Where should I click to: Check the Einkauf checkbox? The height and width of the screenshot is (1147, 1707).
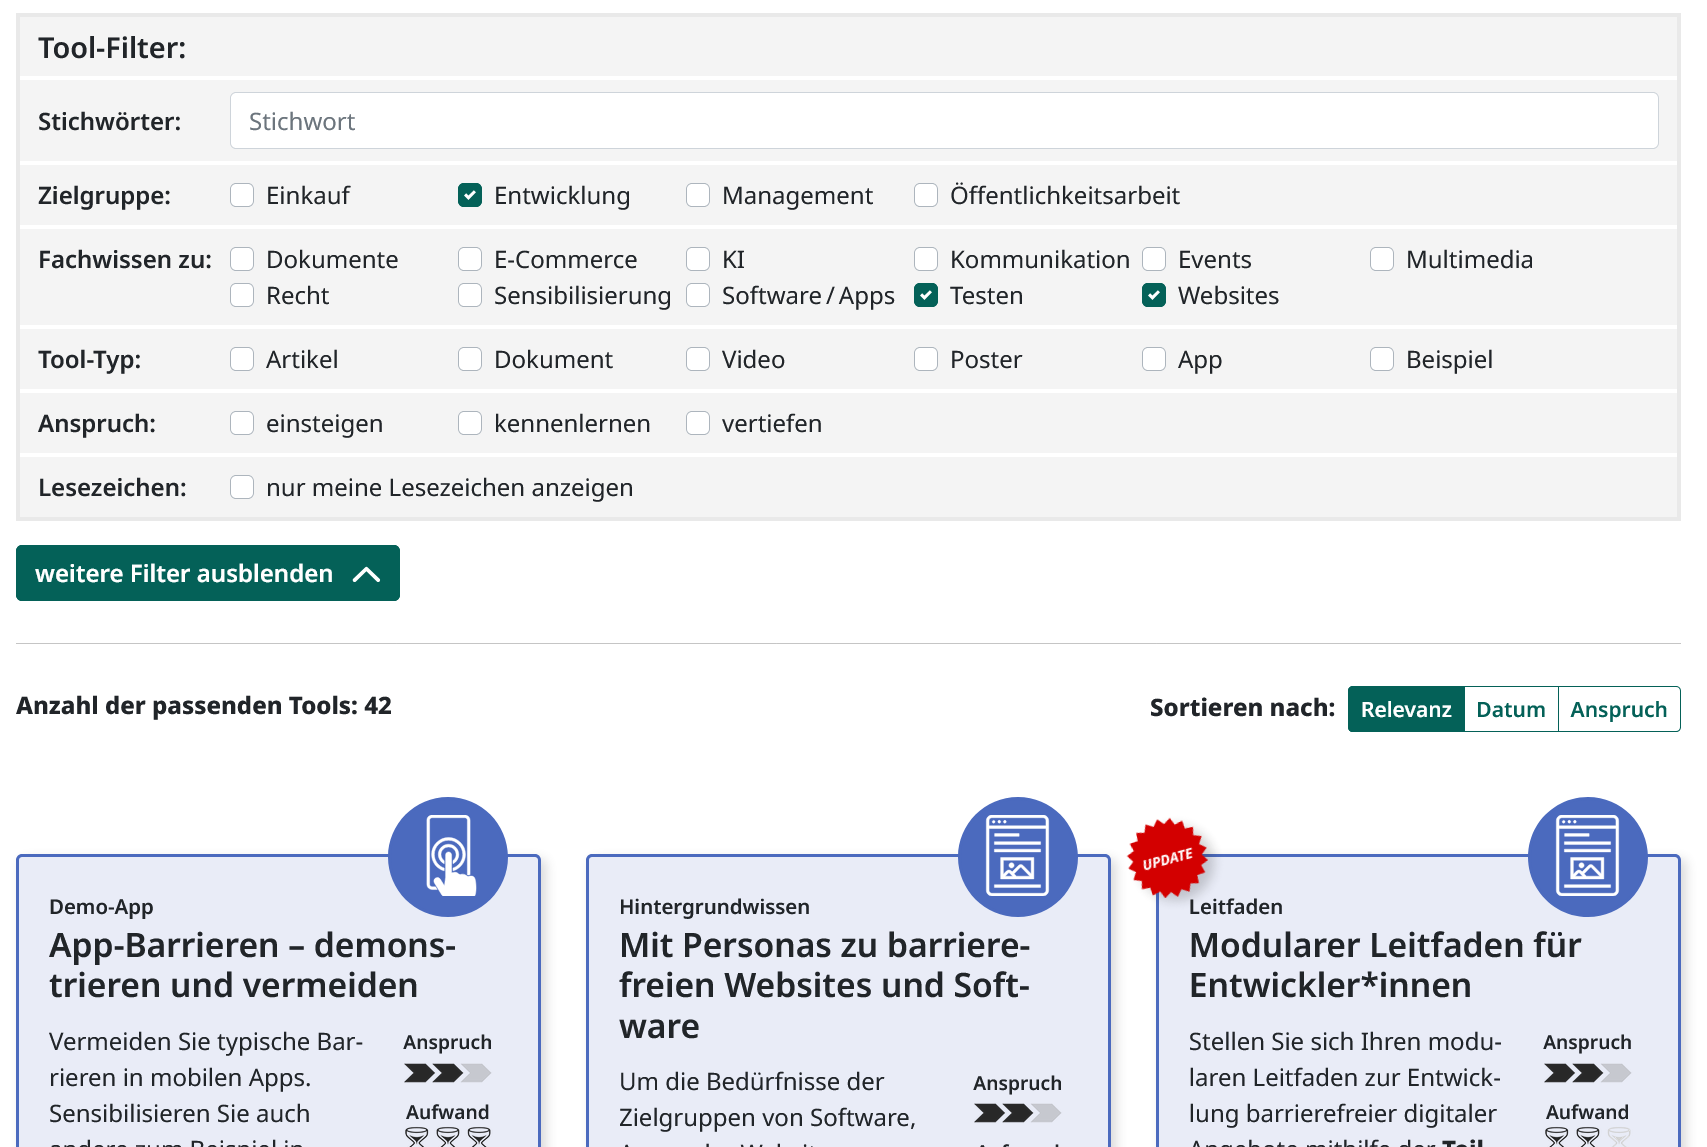click(242, 195)
